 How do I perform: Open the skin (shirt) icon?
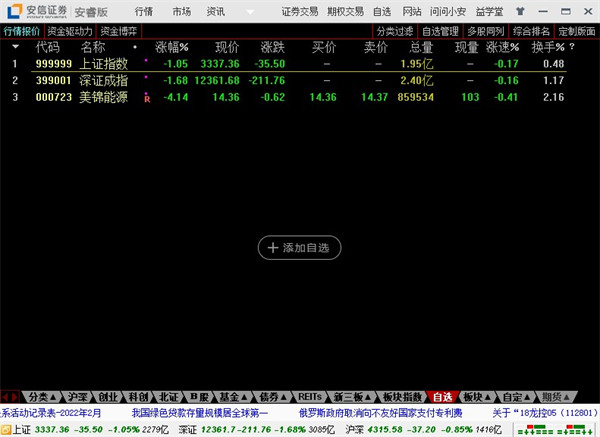click(x=520, y=11)
